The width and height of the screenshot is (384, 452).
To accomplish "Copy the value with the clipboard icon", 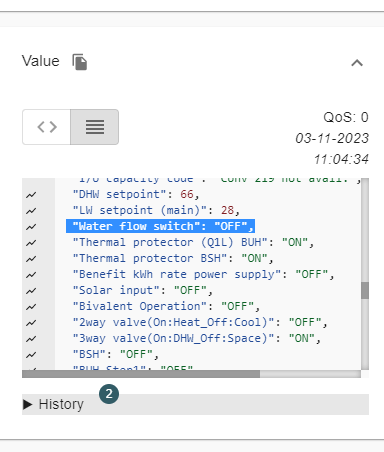I will (80, 62).
